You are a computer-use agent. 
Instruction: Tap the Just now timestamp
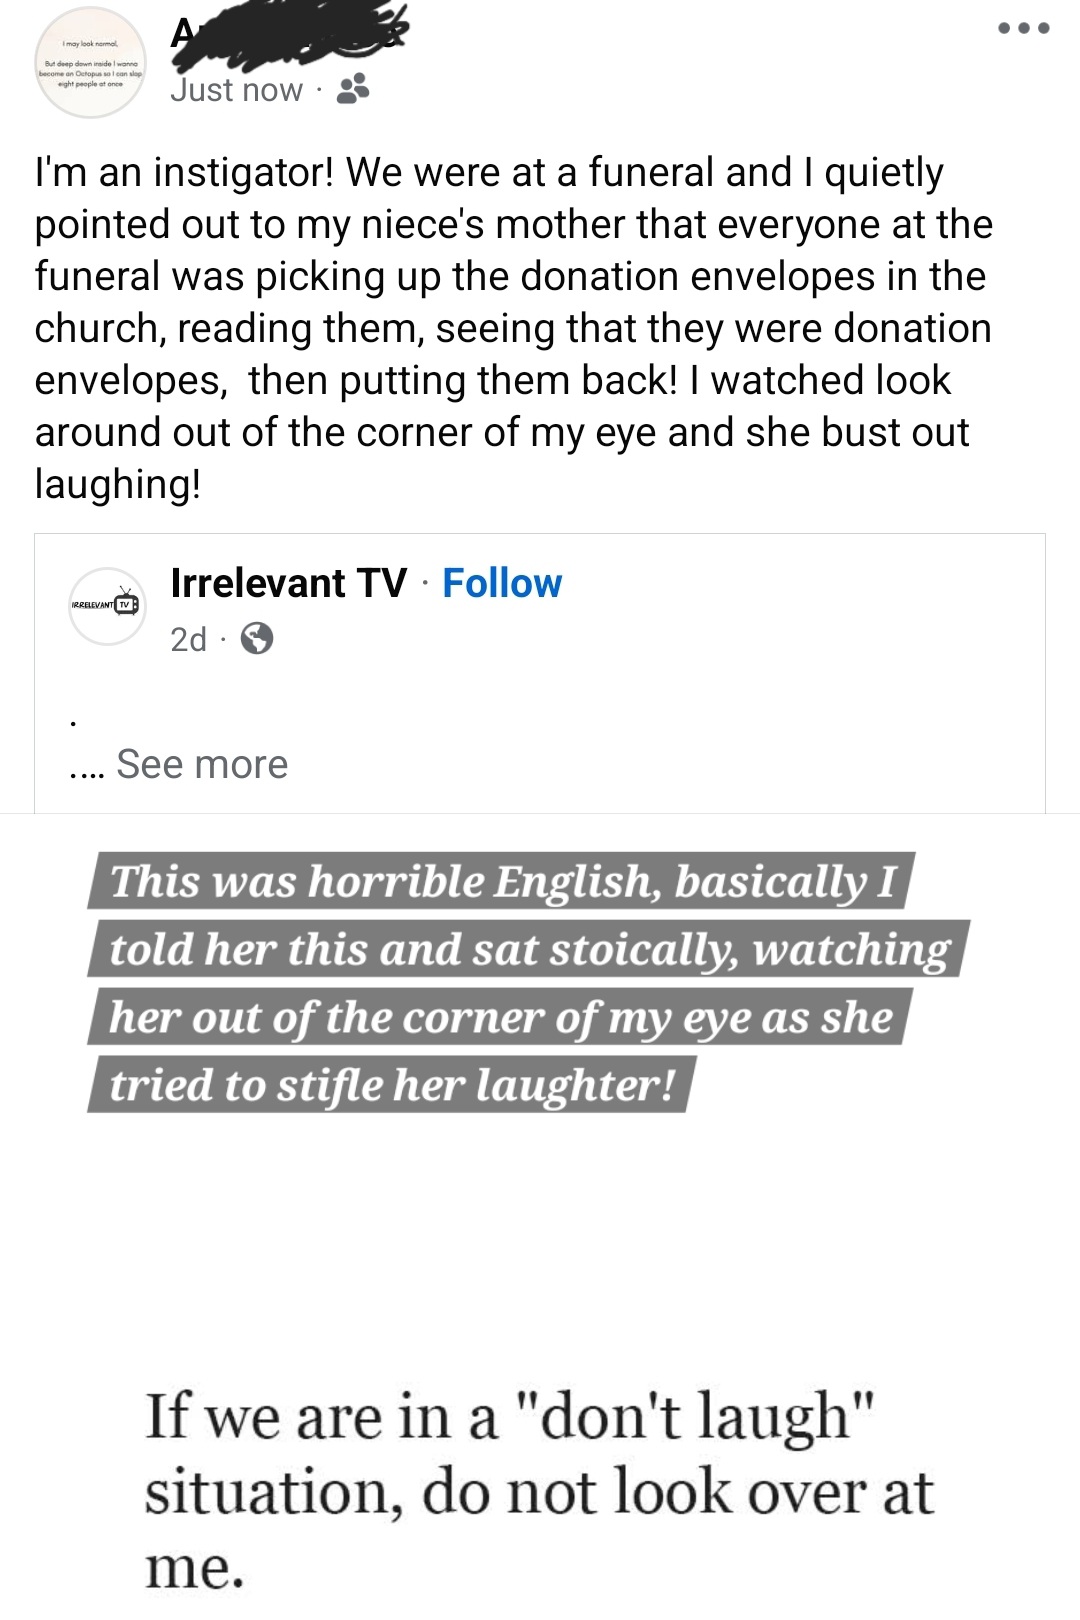point(236,90)
